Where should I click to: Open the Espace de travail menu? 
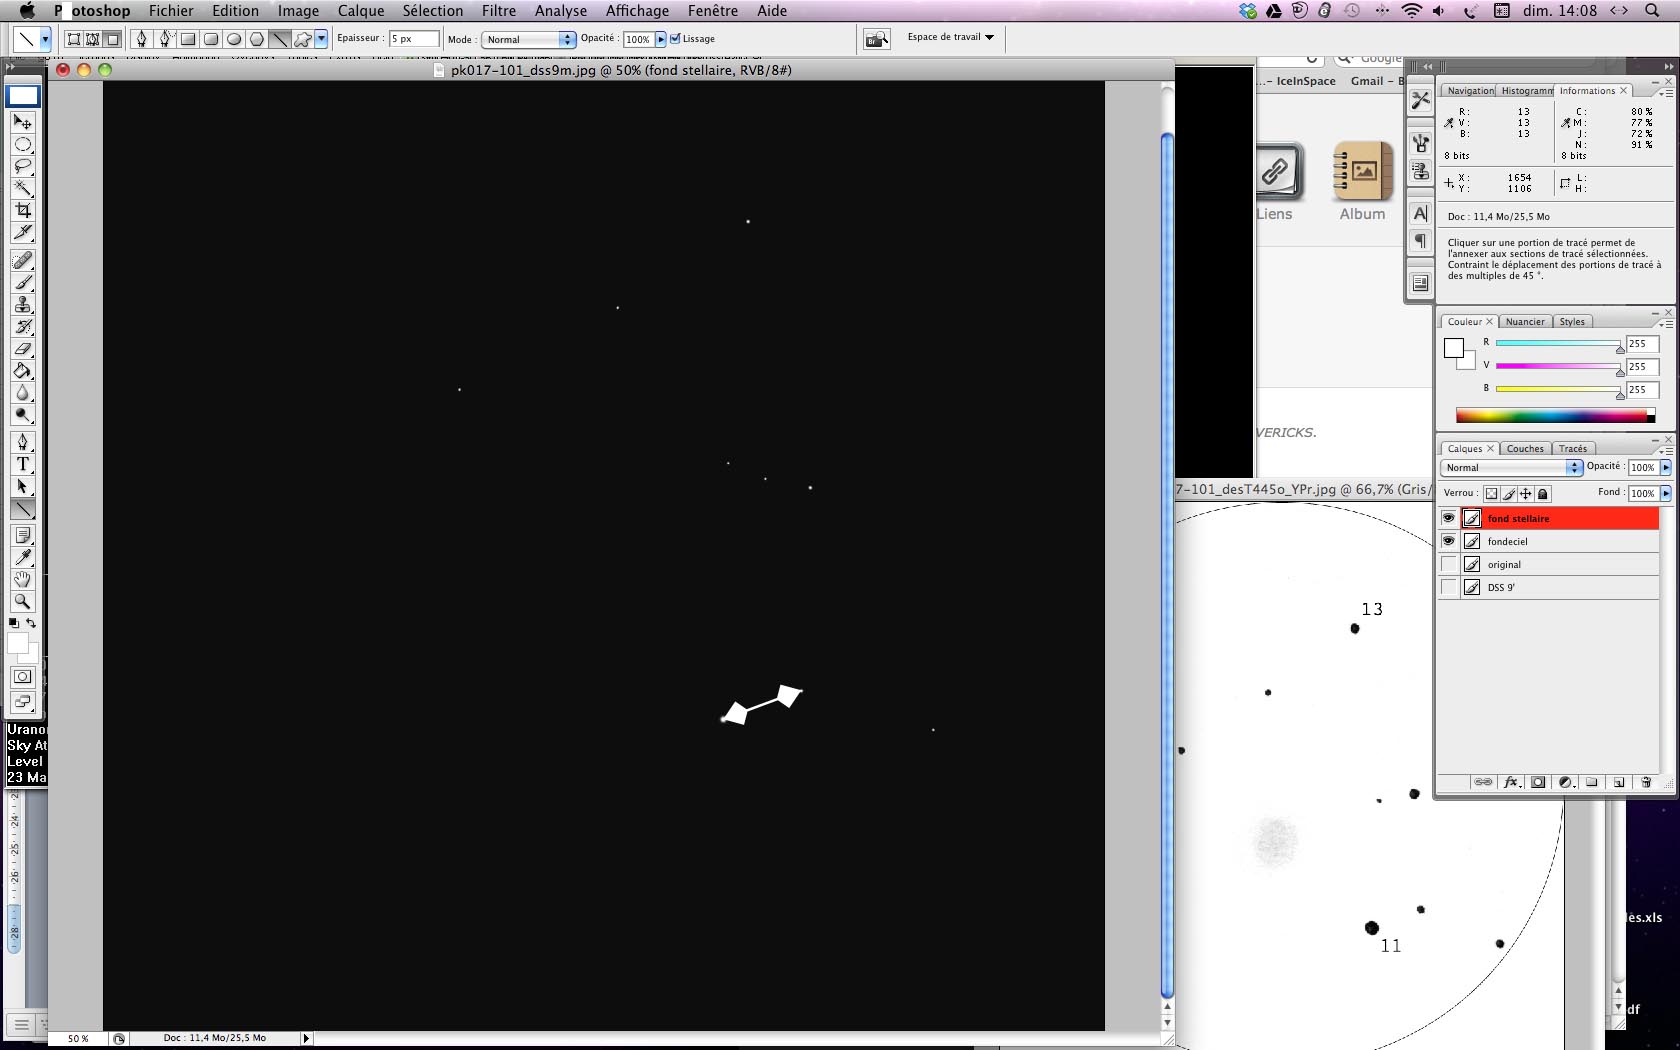950,37
